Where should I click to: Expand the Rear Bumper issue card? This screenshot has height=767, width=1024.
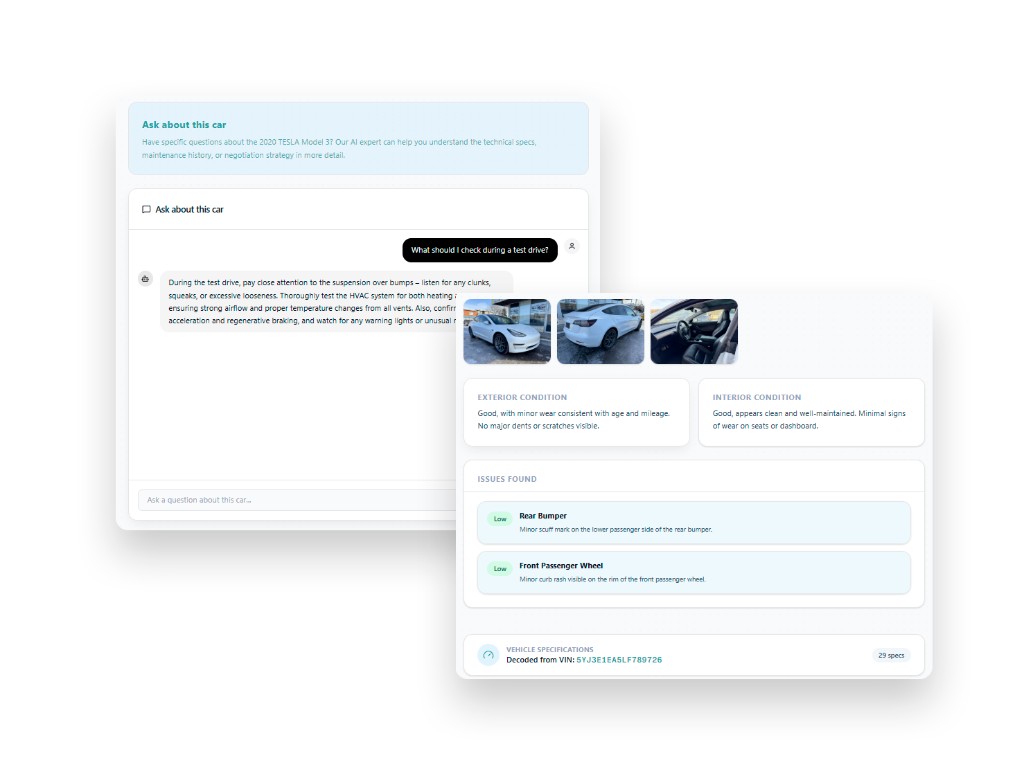694,522
